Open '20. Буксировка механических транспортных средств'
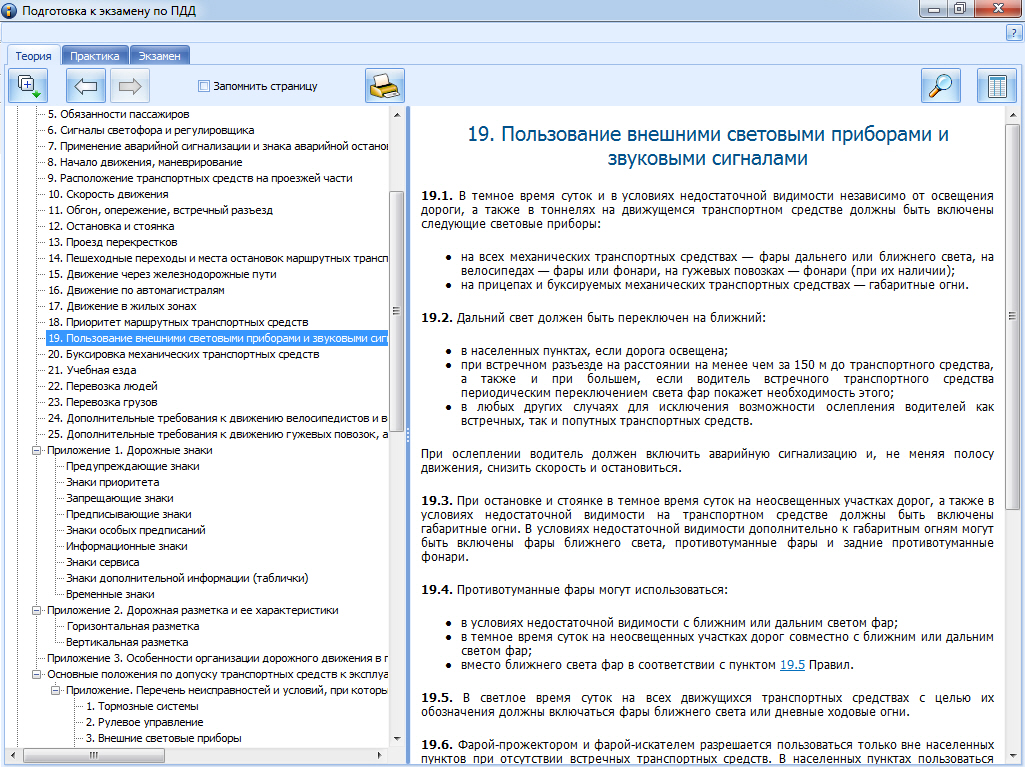Image resolution: width=1025 pixels, height=767 pixels. coord(183,354)
